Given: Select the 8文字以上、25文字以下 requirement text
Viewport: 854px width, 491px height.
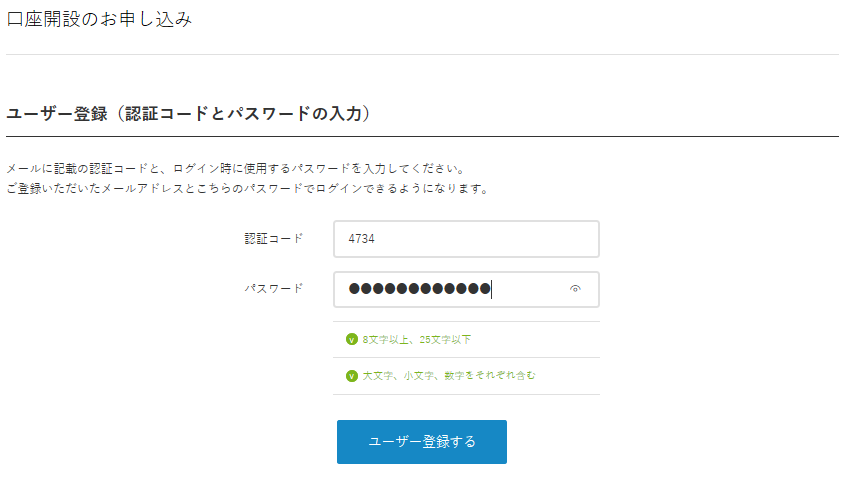Looking at the screenshot, I should point(417,340).
